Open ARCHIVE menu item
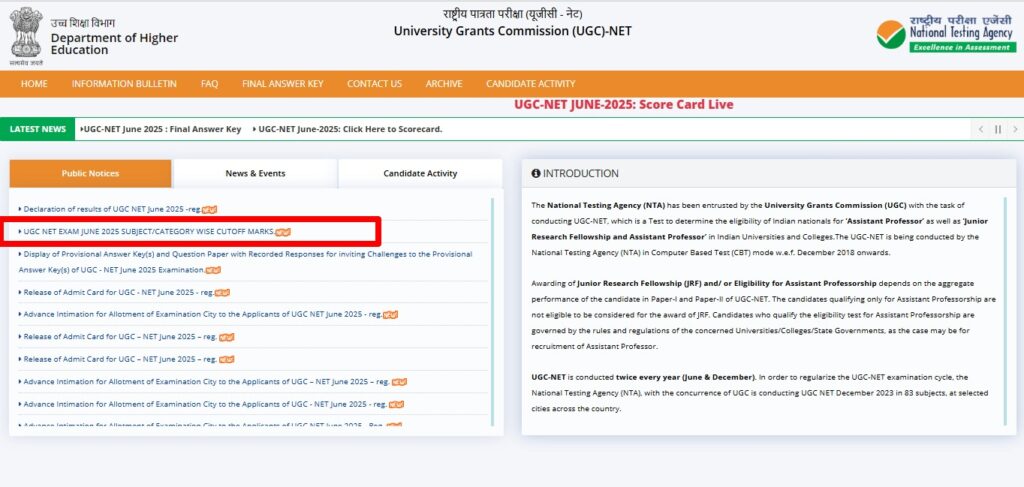The height and width of the screenshot is (487, 1024). point(444,84)
